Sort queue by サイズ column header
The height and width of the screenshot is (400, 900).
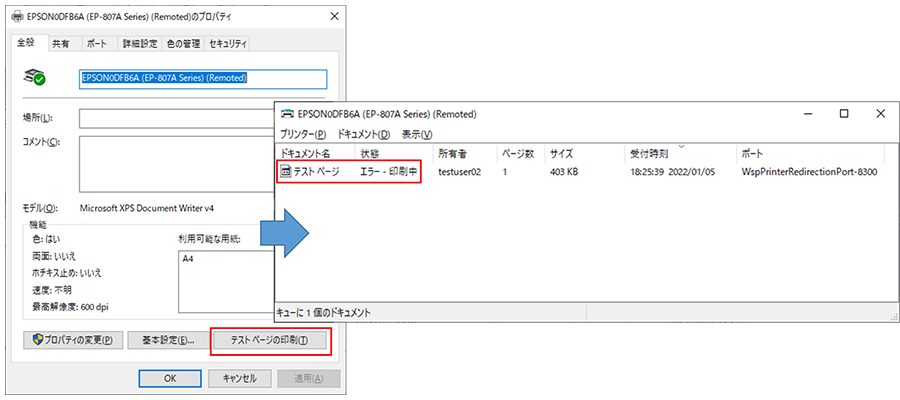(x=584, y=154)
